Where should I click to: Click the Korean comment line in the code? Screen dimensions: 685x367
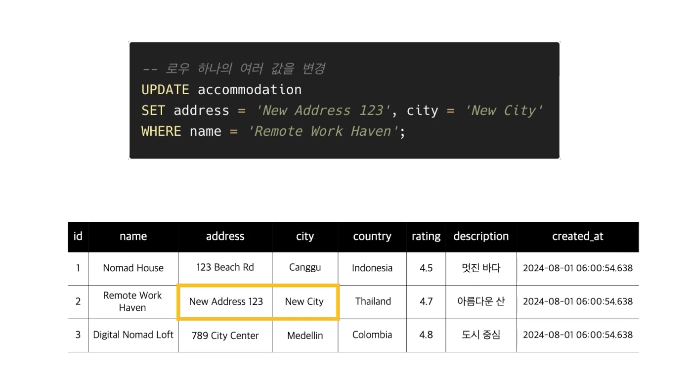pyautogui.click(x=234, y=69)
